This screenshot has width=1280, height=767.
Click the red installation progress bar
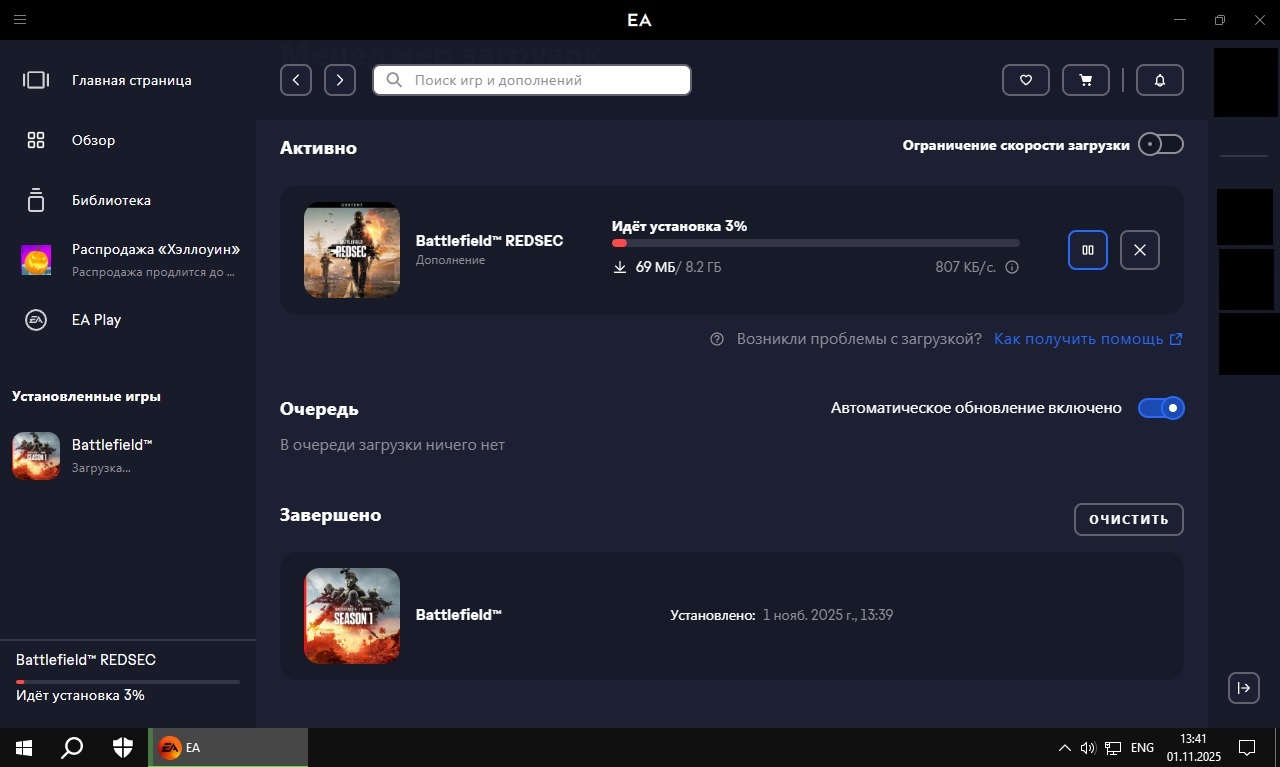(816, 243)
